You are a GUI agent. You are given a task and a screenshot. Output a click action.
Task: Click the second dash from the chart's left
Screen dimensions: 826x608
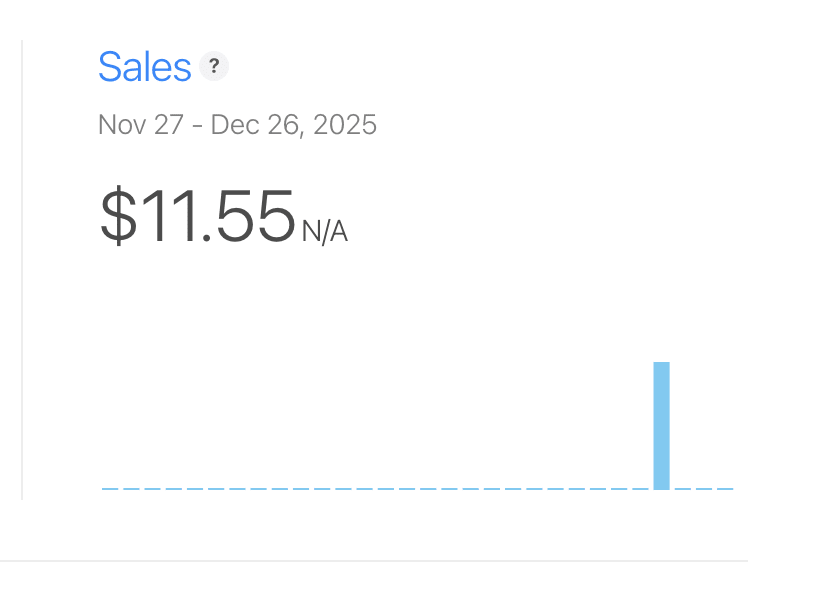tap(130, 489)
